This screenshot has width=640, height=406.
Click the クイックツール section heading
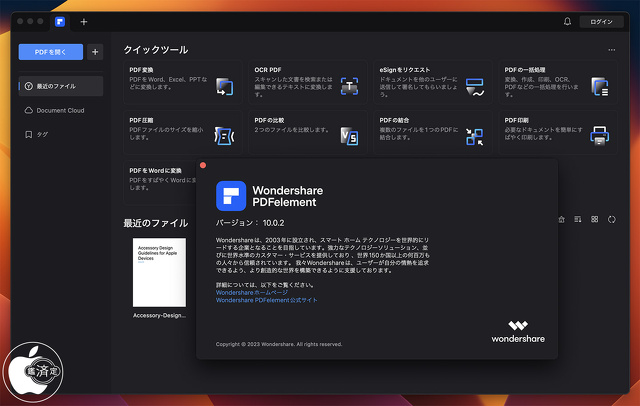[156, 50]
